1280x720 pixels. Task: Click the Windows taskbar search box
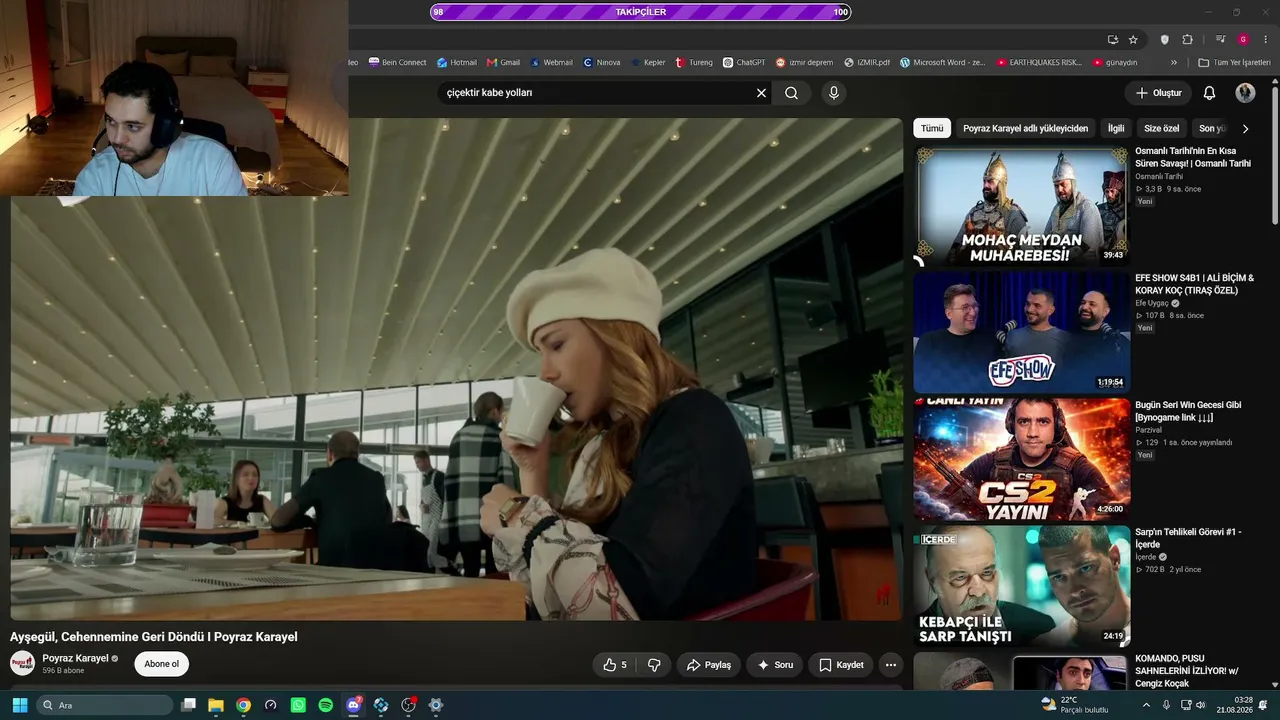[105, 705]
